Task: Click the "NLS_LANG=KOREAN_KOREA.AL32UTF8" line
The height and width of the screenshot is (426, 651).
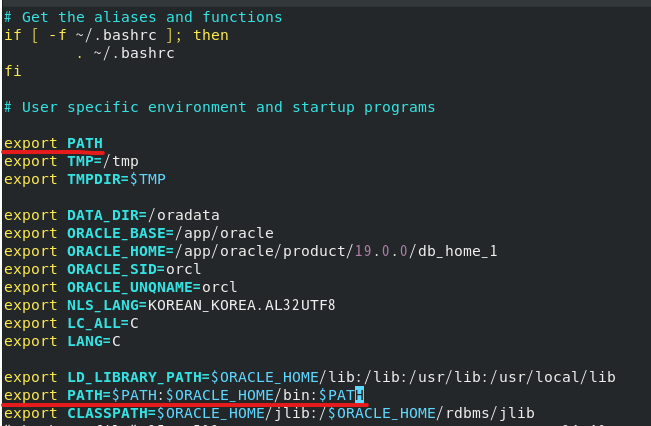Action: click(x=170, y=305)
